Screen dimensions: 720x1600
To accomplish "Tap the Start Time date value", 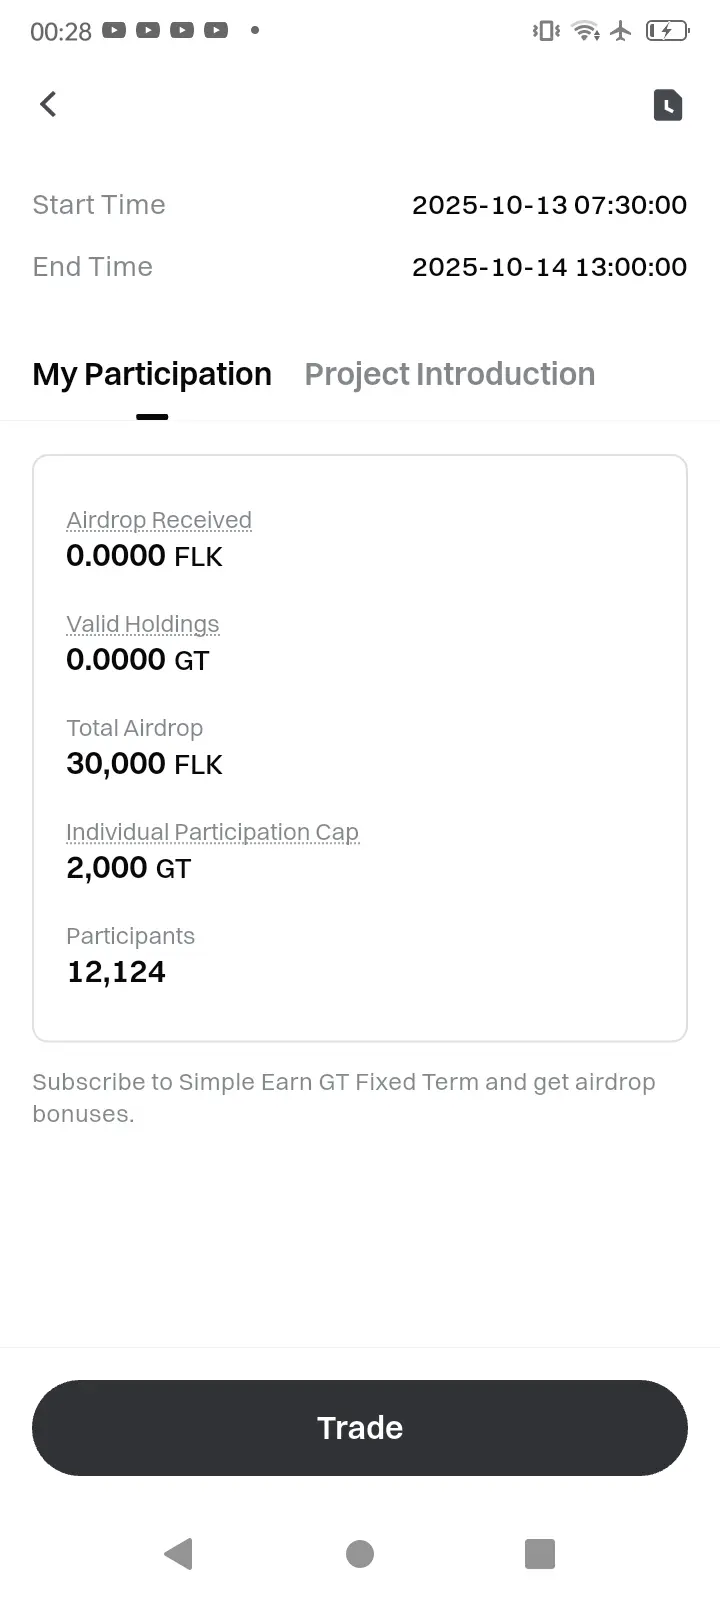I will 549,205.
